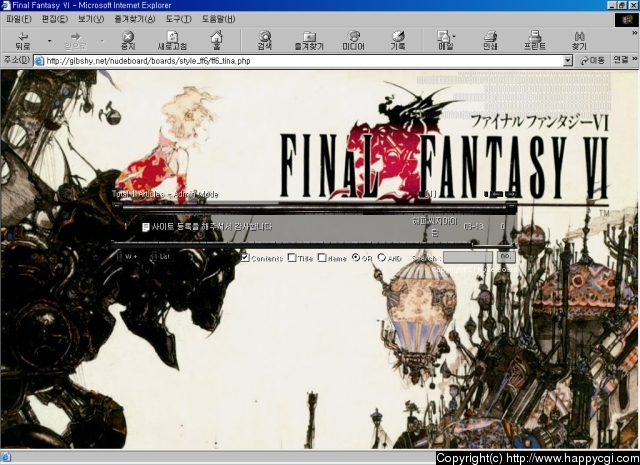Click the IE window title icon
Image resolution: width=640 pixels, height=465 pixels.
(6, 5)
